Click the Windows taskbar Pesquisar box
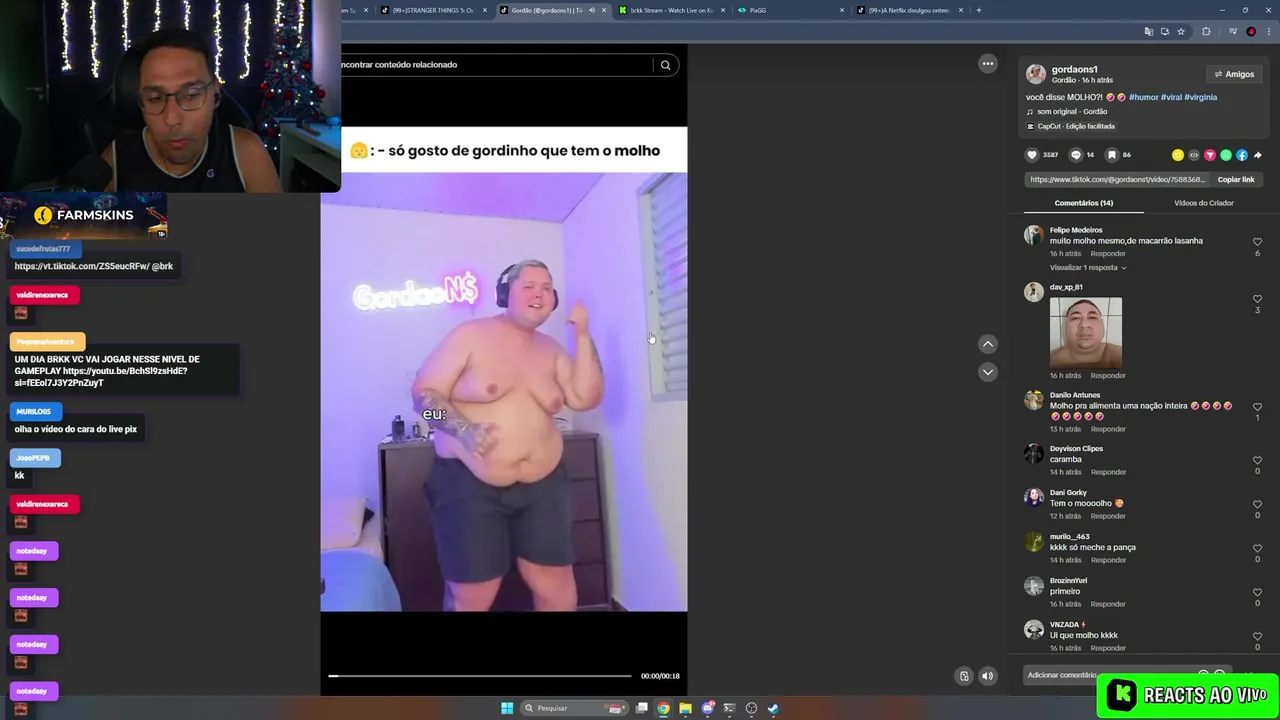 tap(574, 708)
